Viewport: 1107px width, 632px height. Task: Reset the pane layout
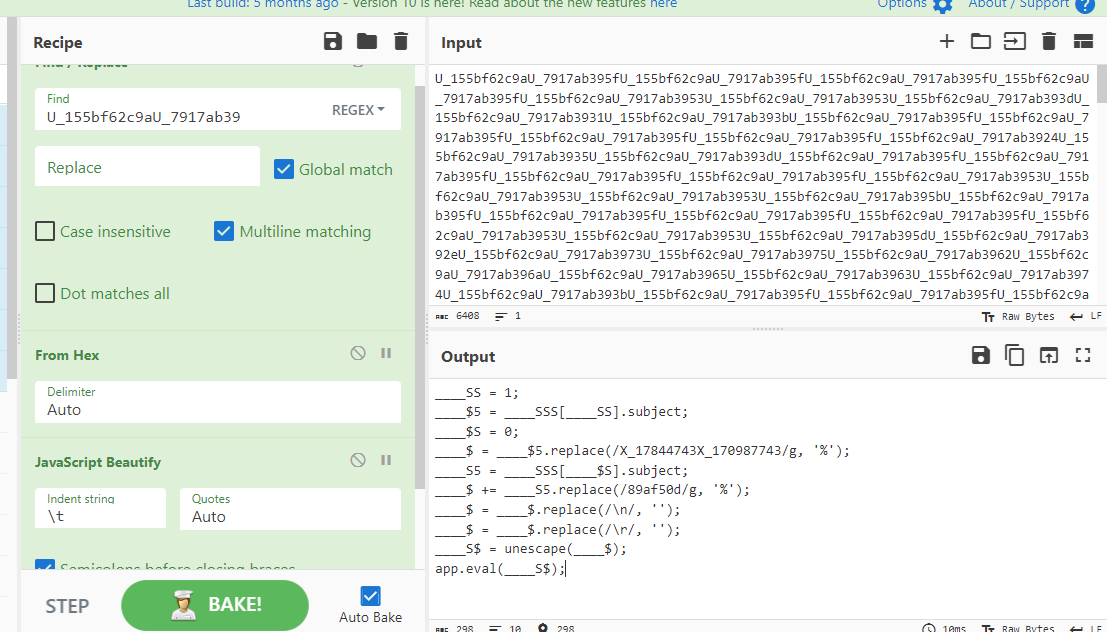1082,41
